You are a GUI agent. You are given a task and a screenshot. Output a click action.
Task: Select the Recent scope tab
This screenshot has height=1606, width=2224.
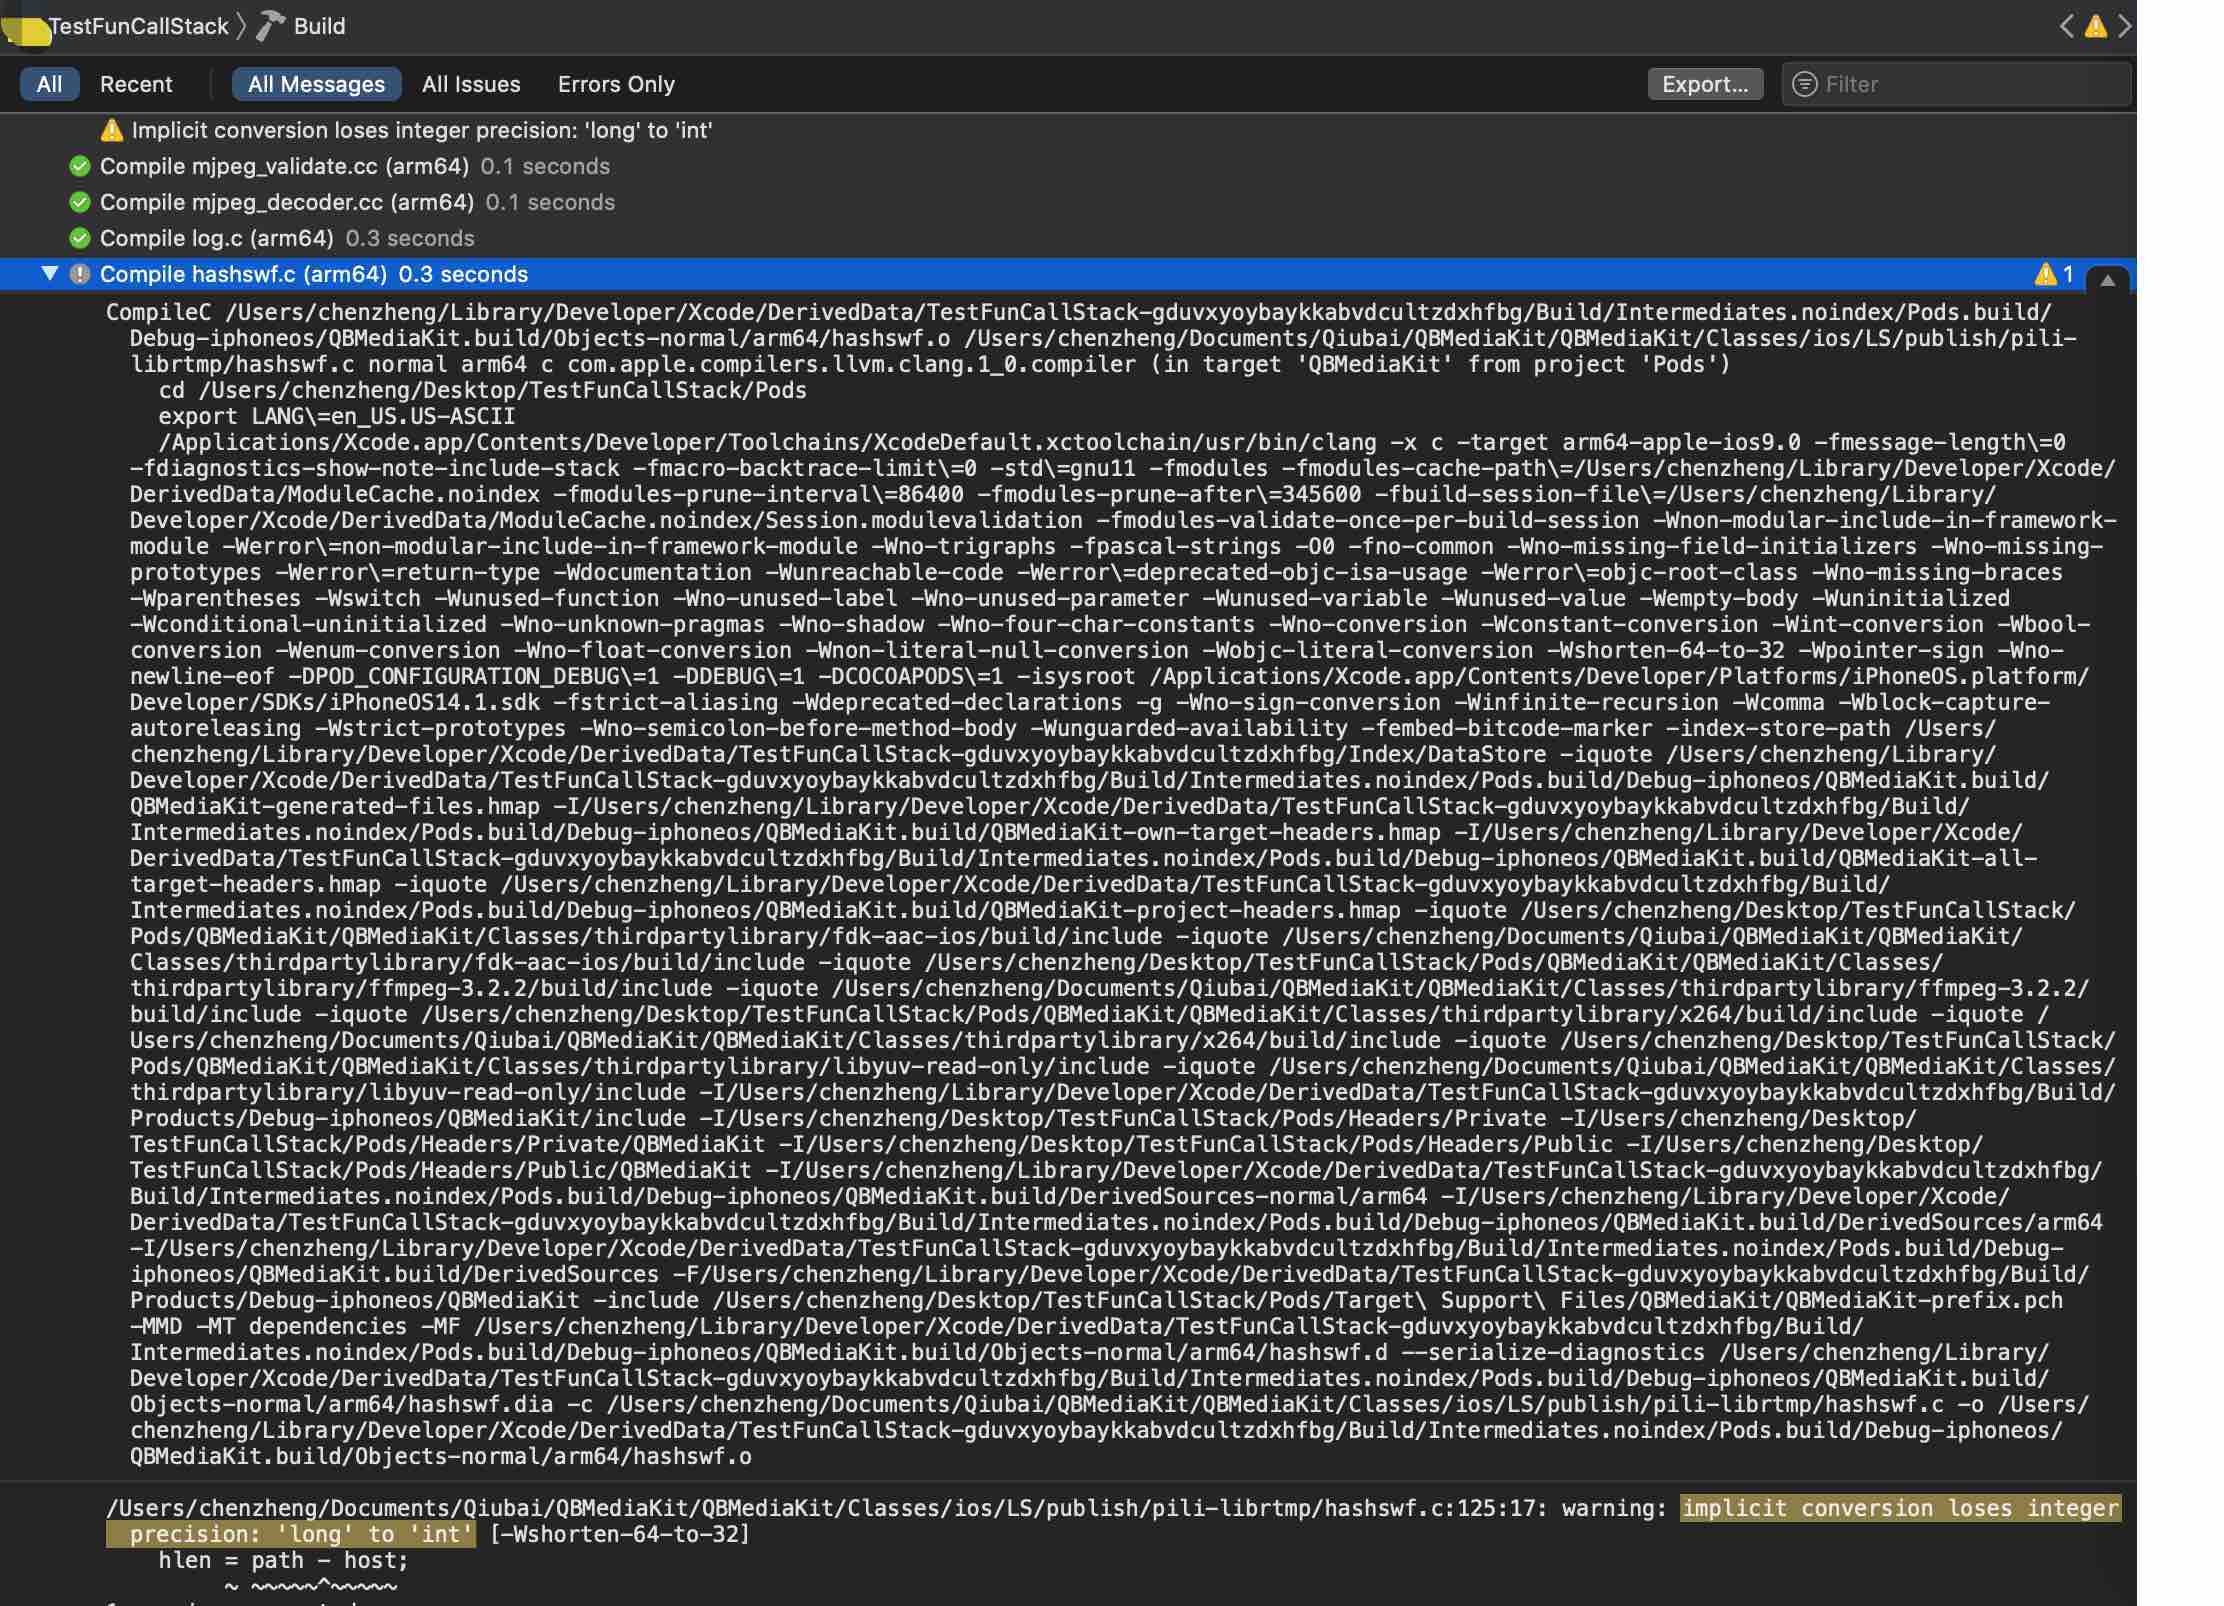point(136,84)
